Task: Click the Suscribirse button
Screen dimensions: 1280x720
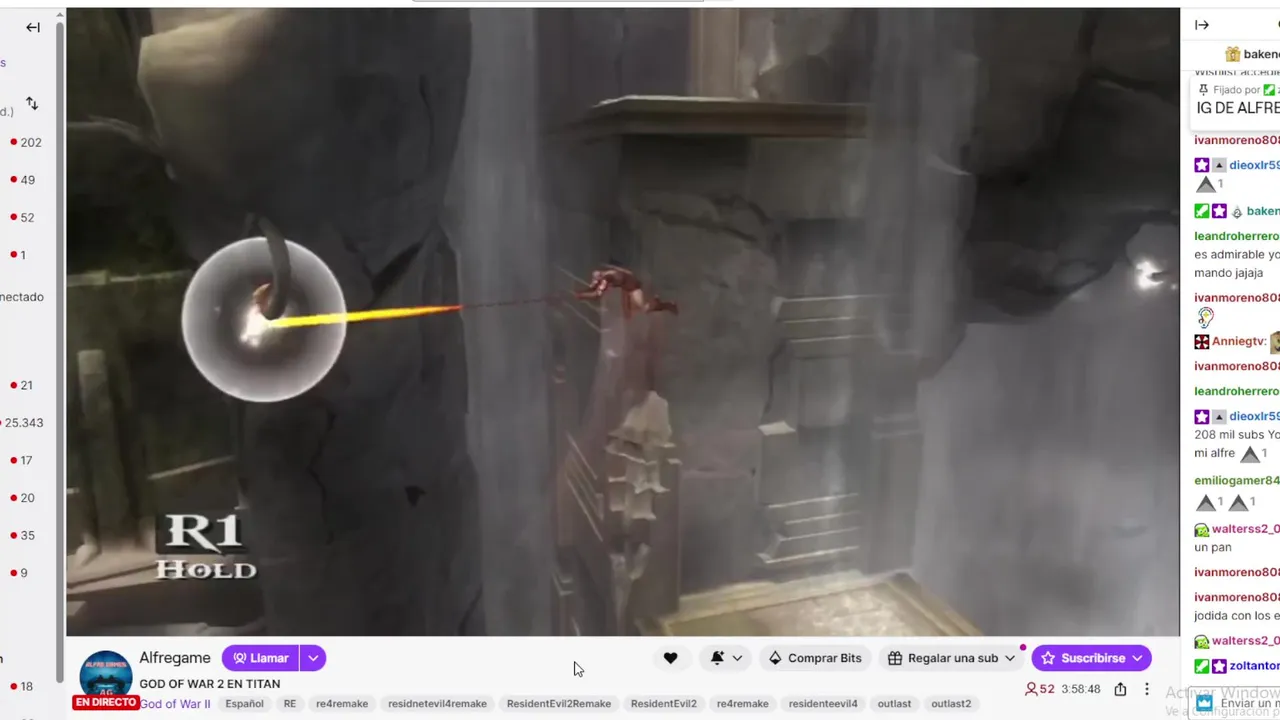Action: [x=1091, y=658]
